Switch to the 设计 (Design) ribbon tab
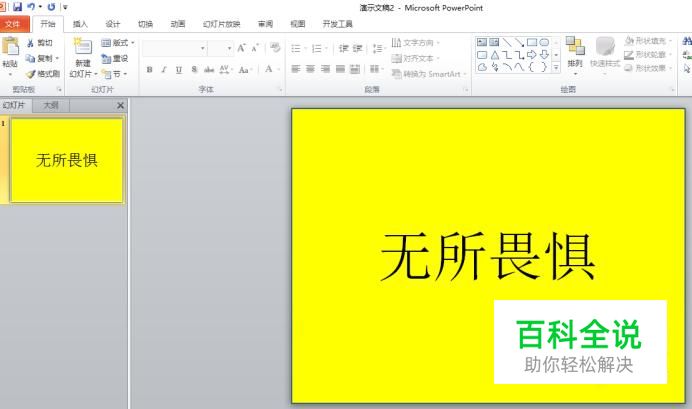Image resolution: width=692 pixels, height=409 pixels. pyautogui.click(x=113, y=24)
